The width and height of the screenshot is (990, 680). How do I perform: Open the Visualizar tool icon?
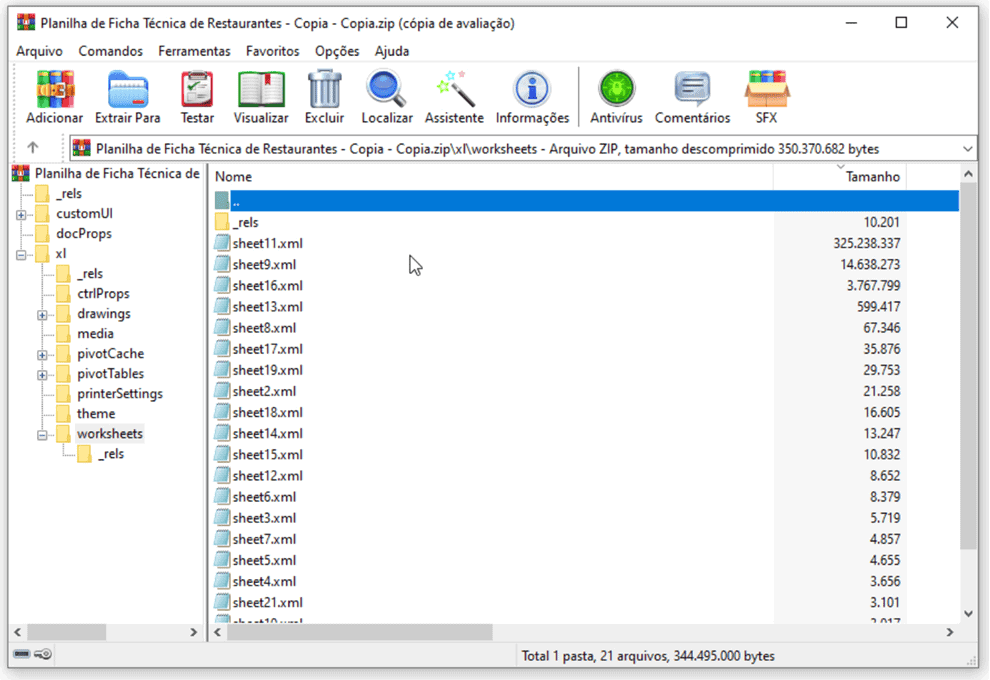pos(260,90)
